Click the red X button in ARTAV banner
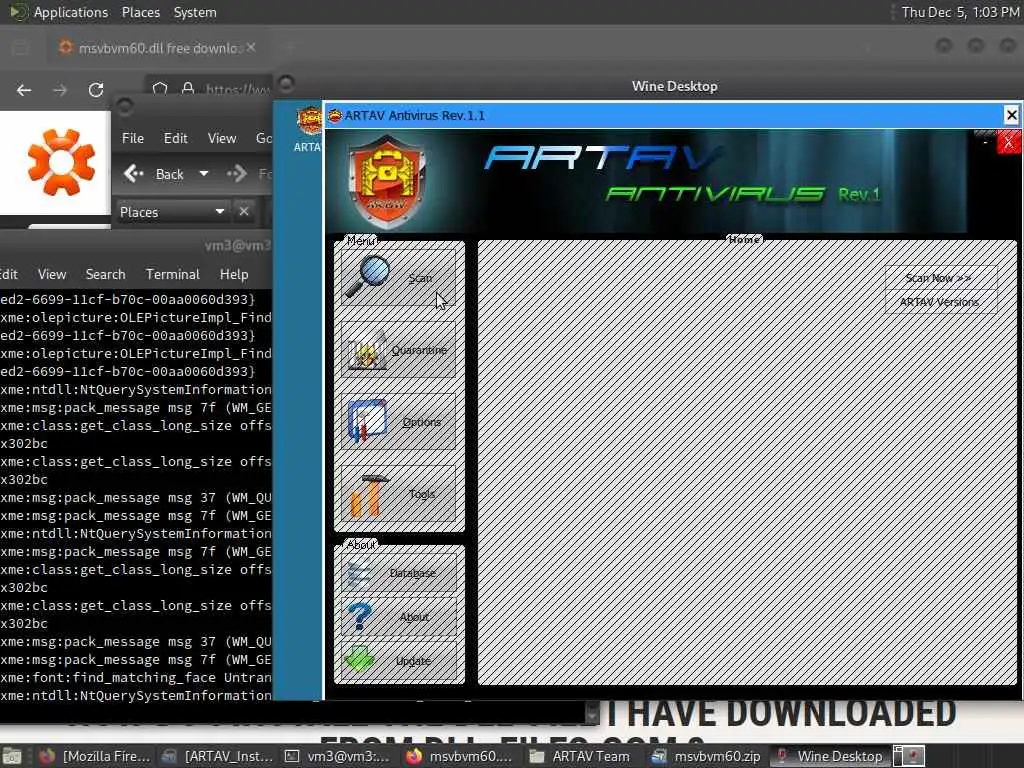 pos(1008,141)
